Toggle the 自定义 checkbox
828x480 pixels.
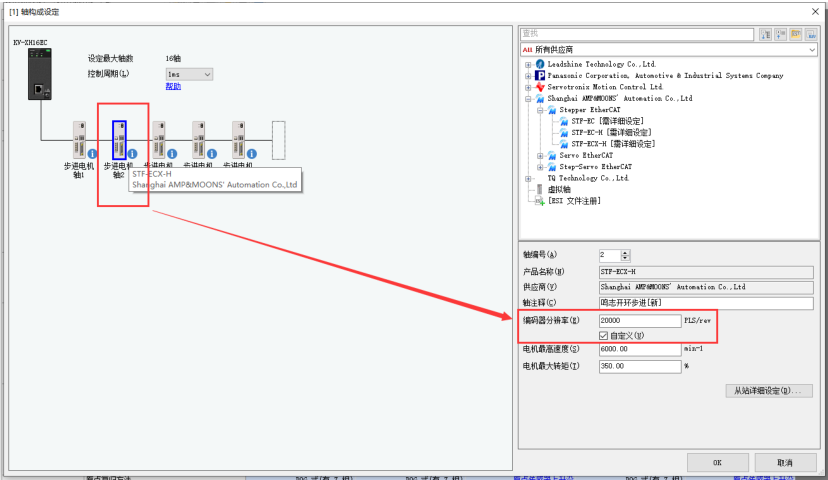(603, 335)
